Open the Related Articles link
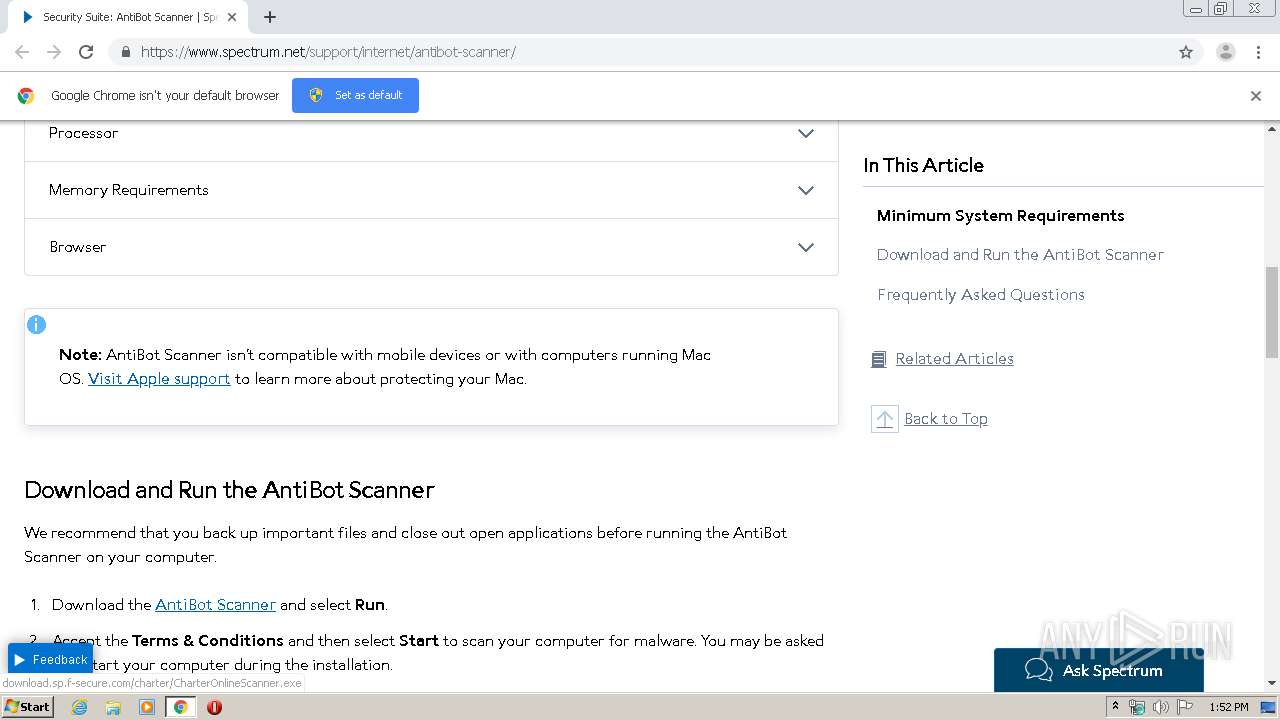The width and height of the screenshot is (1280, 720). (x=954, y=359)
